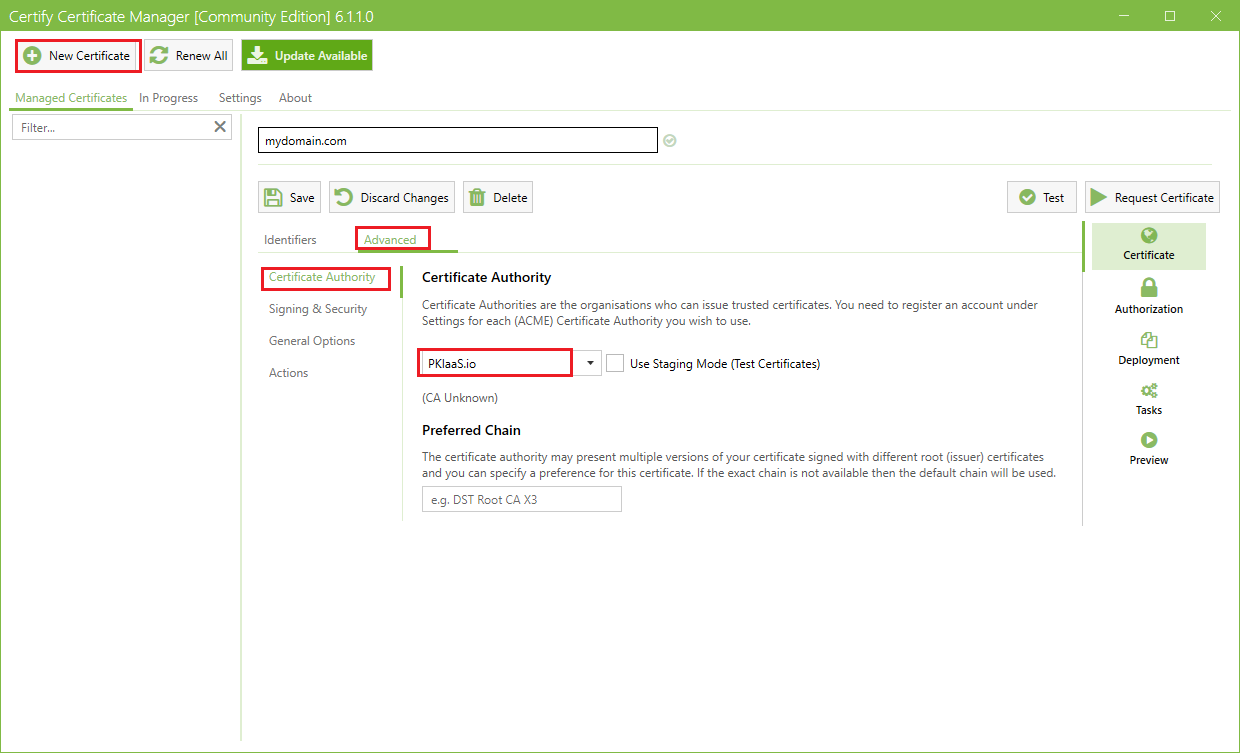Enable Use Staging Mode (Test Certificates)
The image size is (1240, 753).
coord(614,362)
